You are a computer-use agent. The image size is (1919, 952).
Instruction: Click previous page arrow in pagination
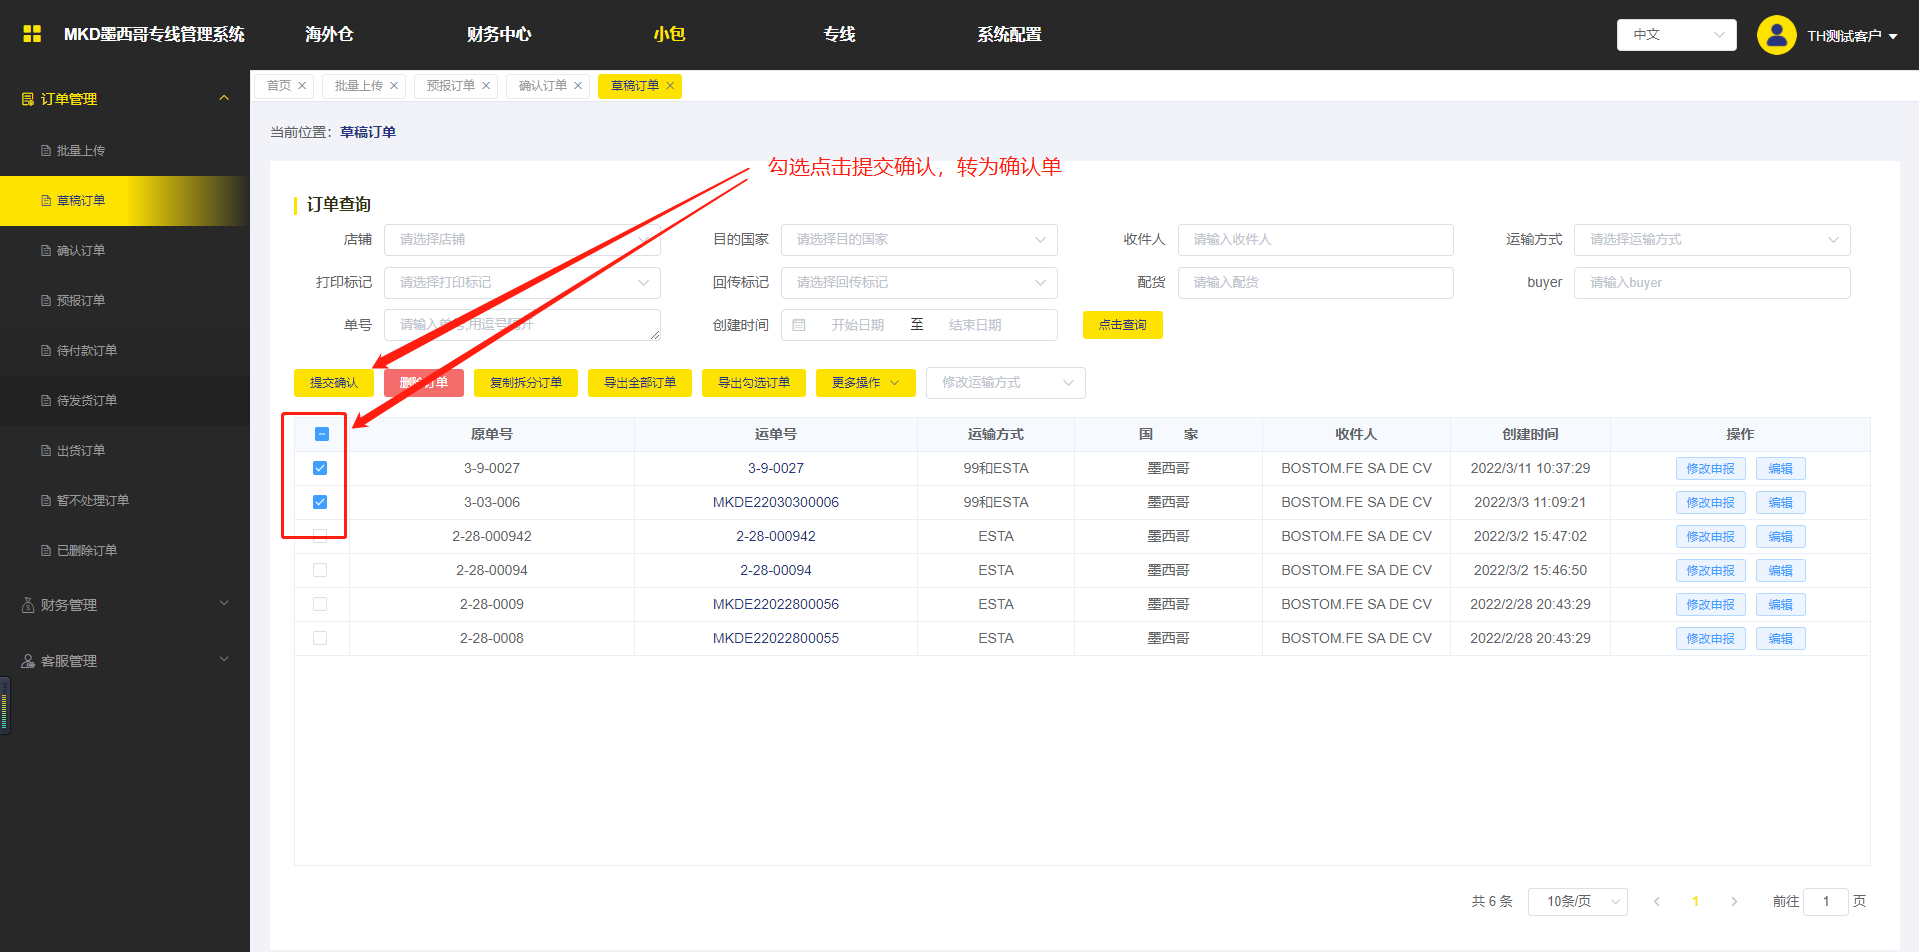pos(1657,901)
